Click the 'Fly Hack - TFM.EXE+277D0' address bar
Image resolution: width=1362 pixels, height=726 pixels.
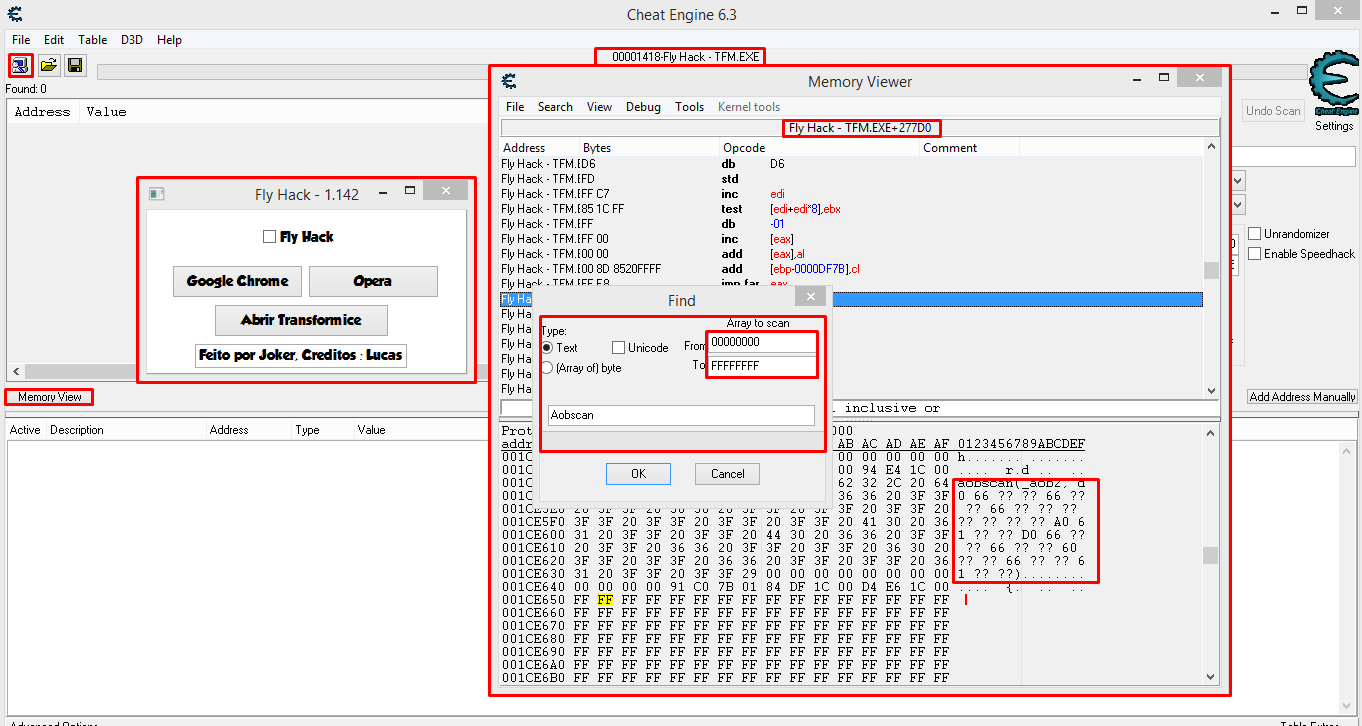pyautogui.click(x=860, y=128)
